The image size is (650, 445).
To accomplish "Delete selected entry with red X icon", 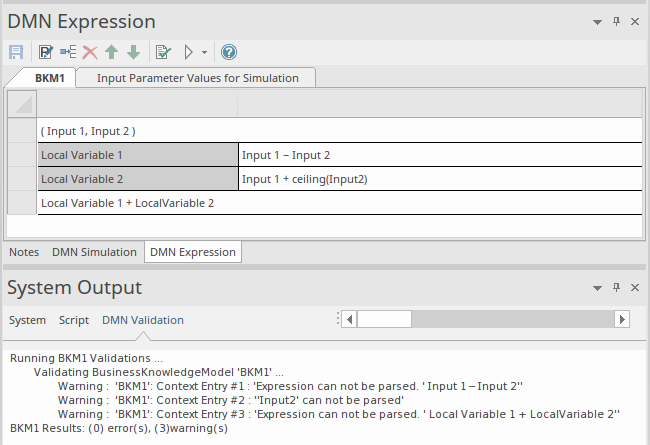I will [x=90, y=52].
